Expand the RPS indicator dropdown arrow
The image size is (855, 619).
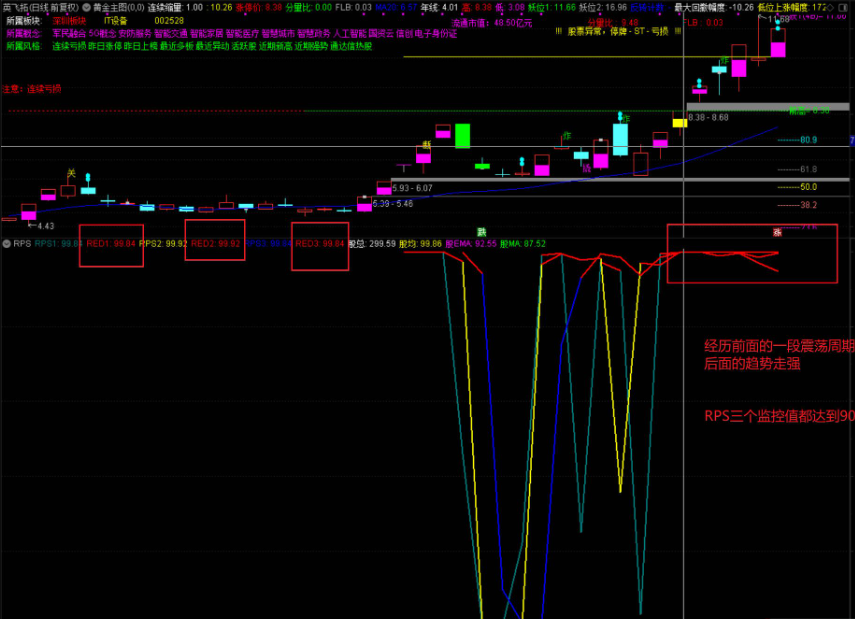7,244
